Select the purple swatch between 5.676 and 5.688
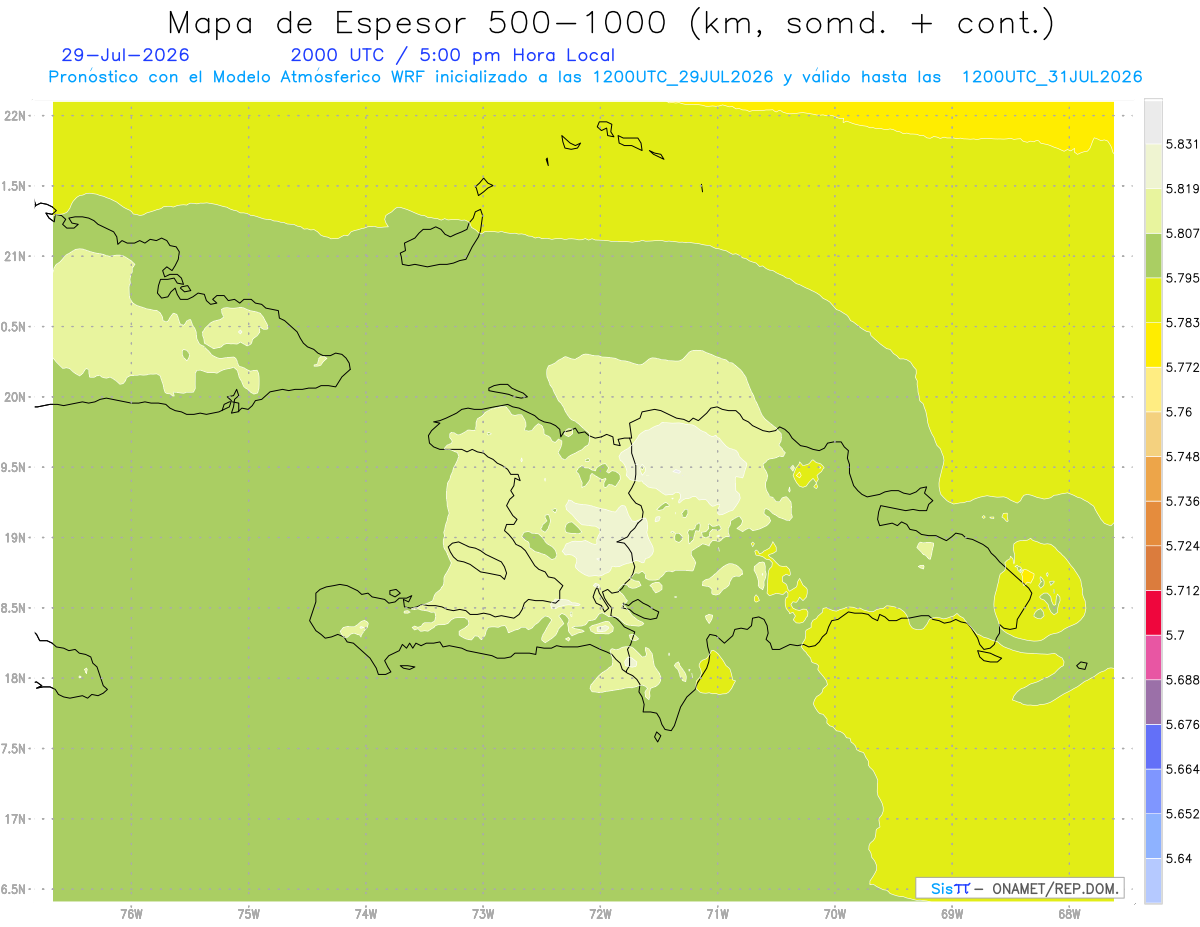1200x927 pixels. point(1153,701)
